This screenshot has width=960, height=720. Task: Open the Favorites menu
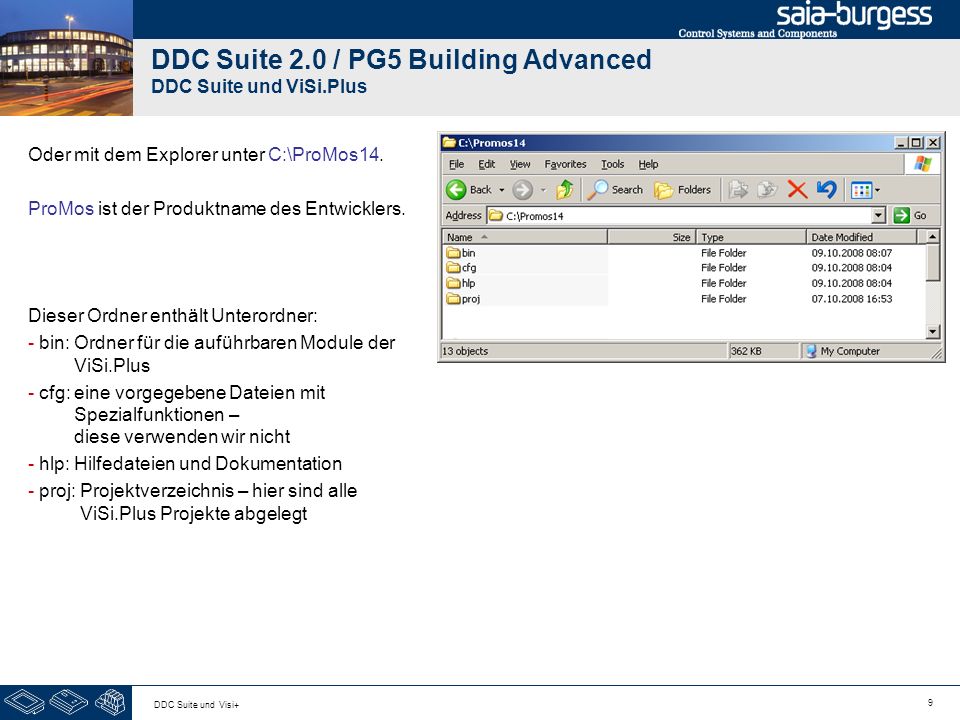565,164
